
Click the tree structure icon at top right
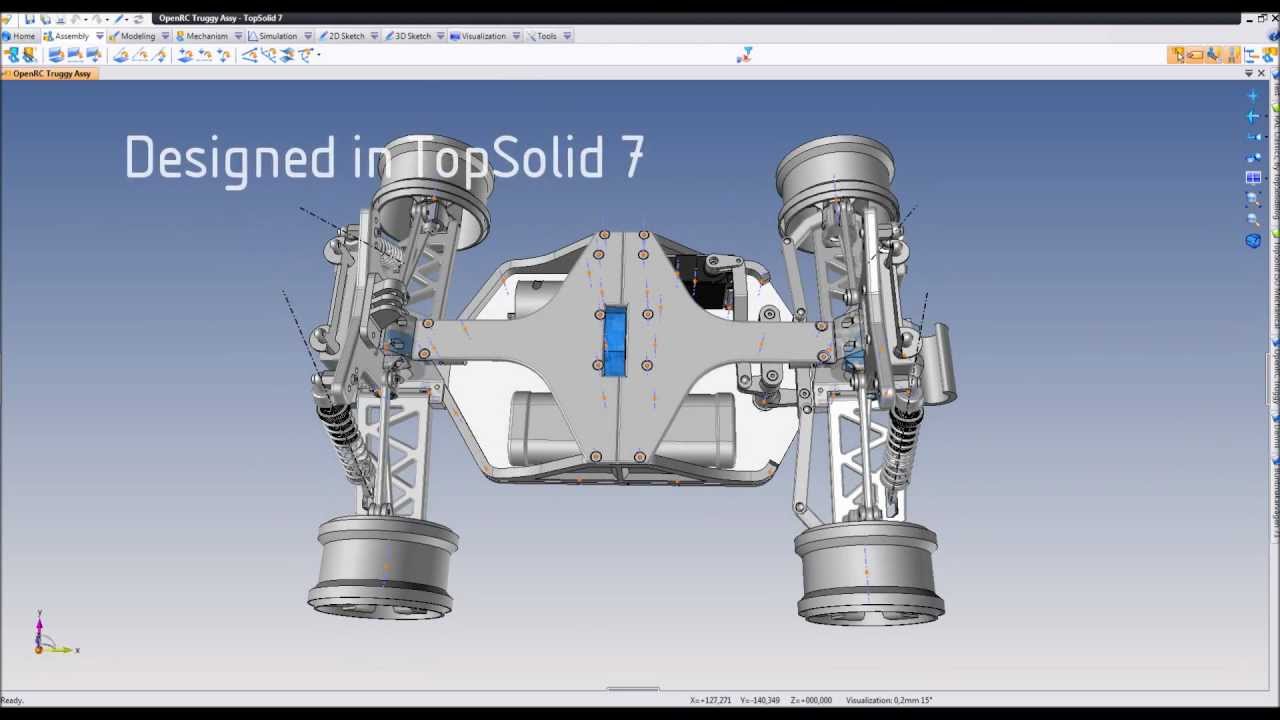tap(1251, 55)
